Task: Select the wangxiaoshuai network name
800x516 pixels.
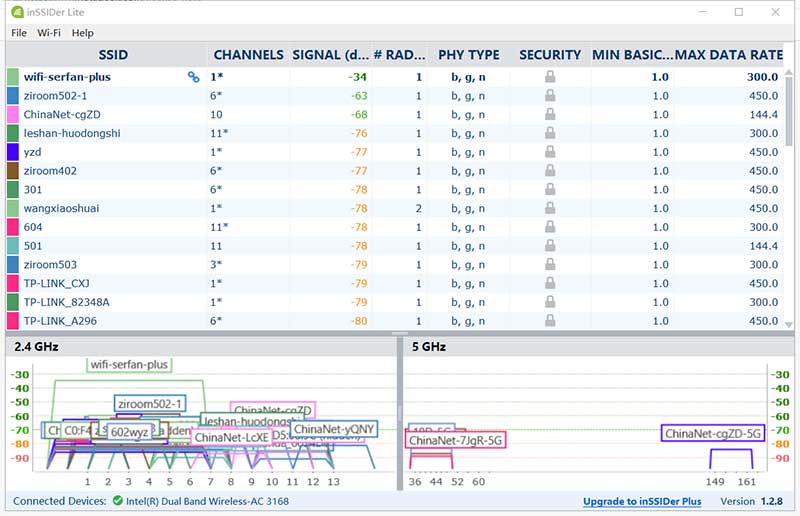Action: click(61, 208)
